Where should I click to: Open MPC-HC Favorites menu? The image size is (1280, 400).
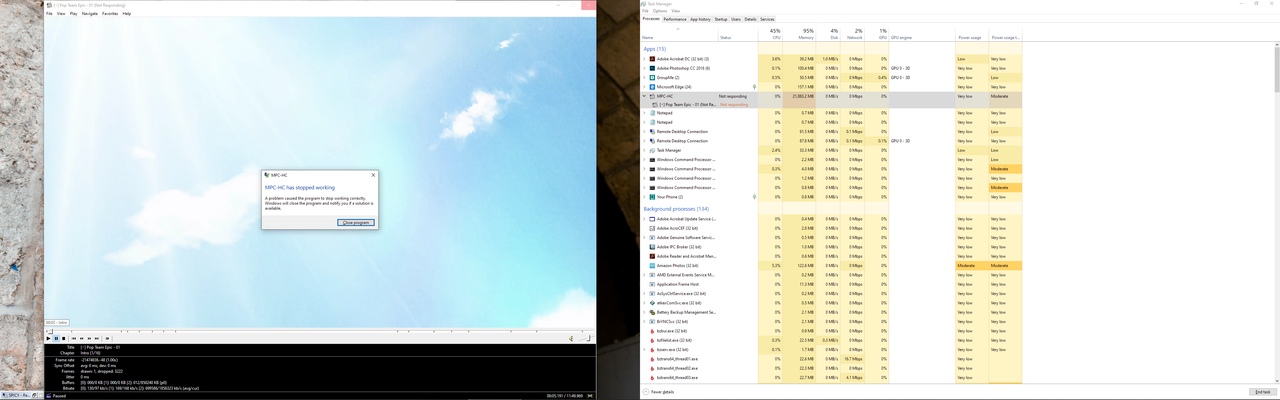click(110, 14)
